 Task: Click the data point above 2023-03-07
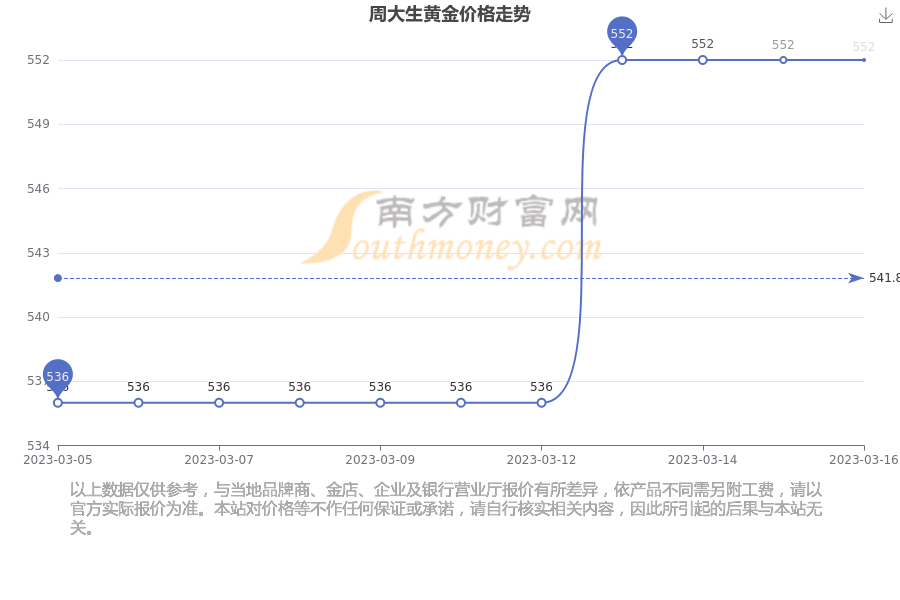coord(219,403)
